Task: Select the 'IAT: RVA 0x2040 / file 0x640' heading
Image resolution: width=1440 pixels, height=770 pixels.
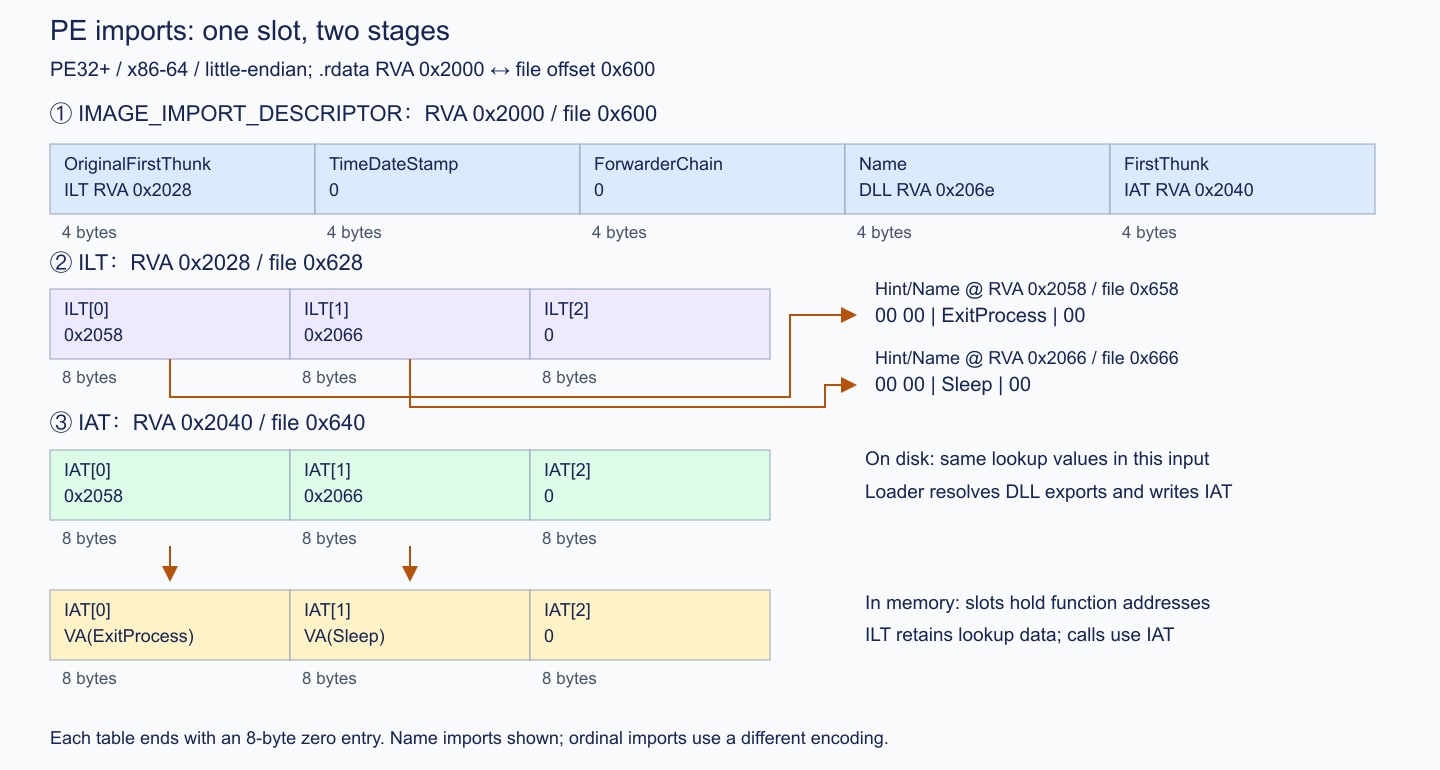Action: [x=207, y=423]
